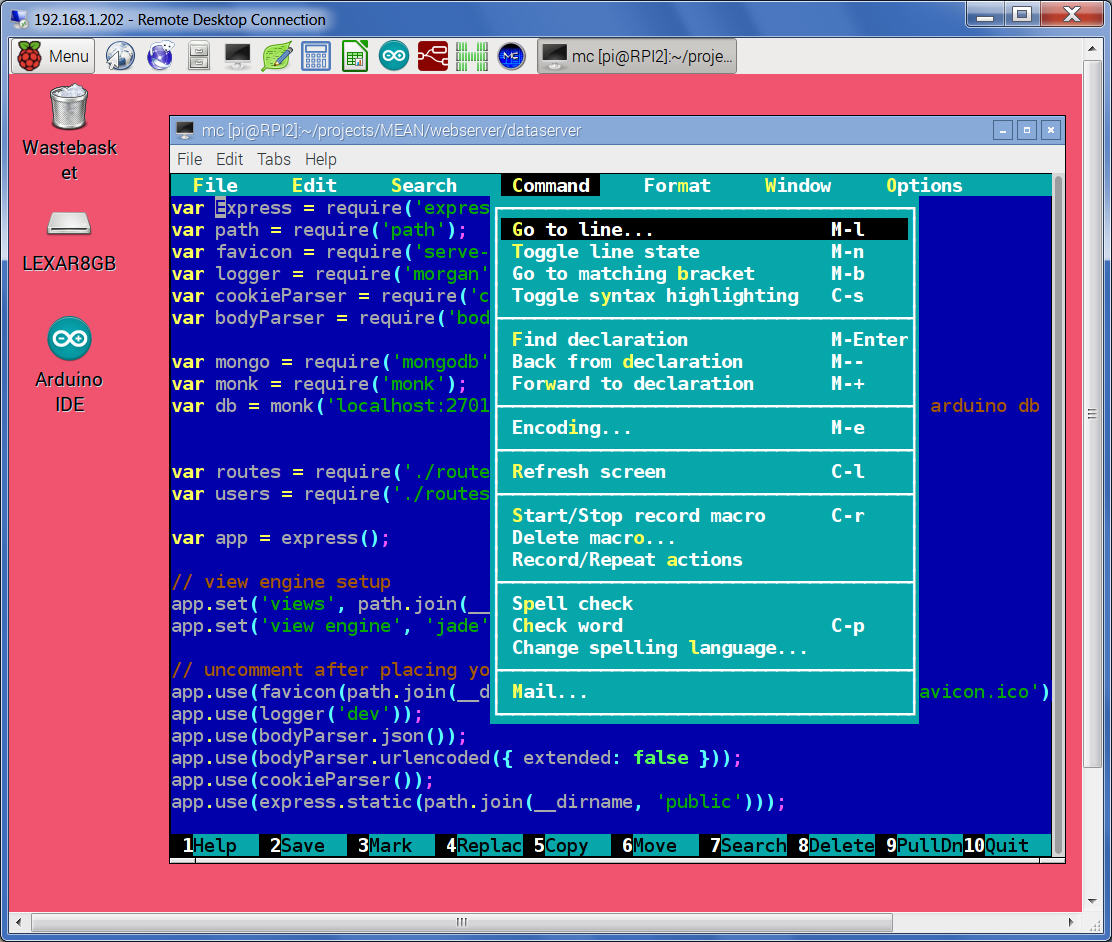Open the Arduino IDE desktop shortcut
The height and width of the screenshot is (942, 1112).
(x=69, y=341)
